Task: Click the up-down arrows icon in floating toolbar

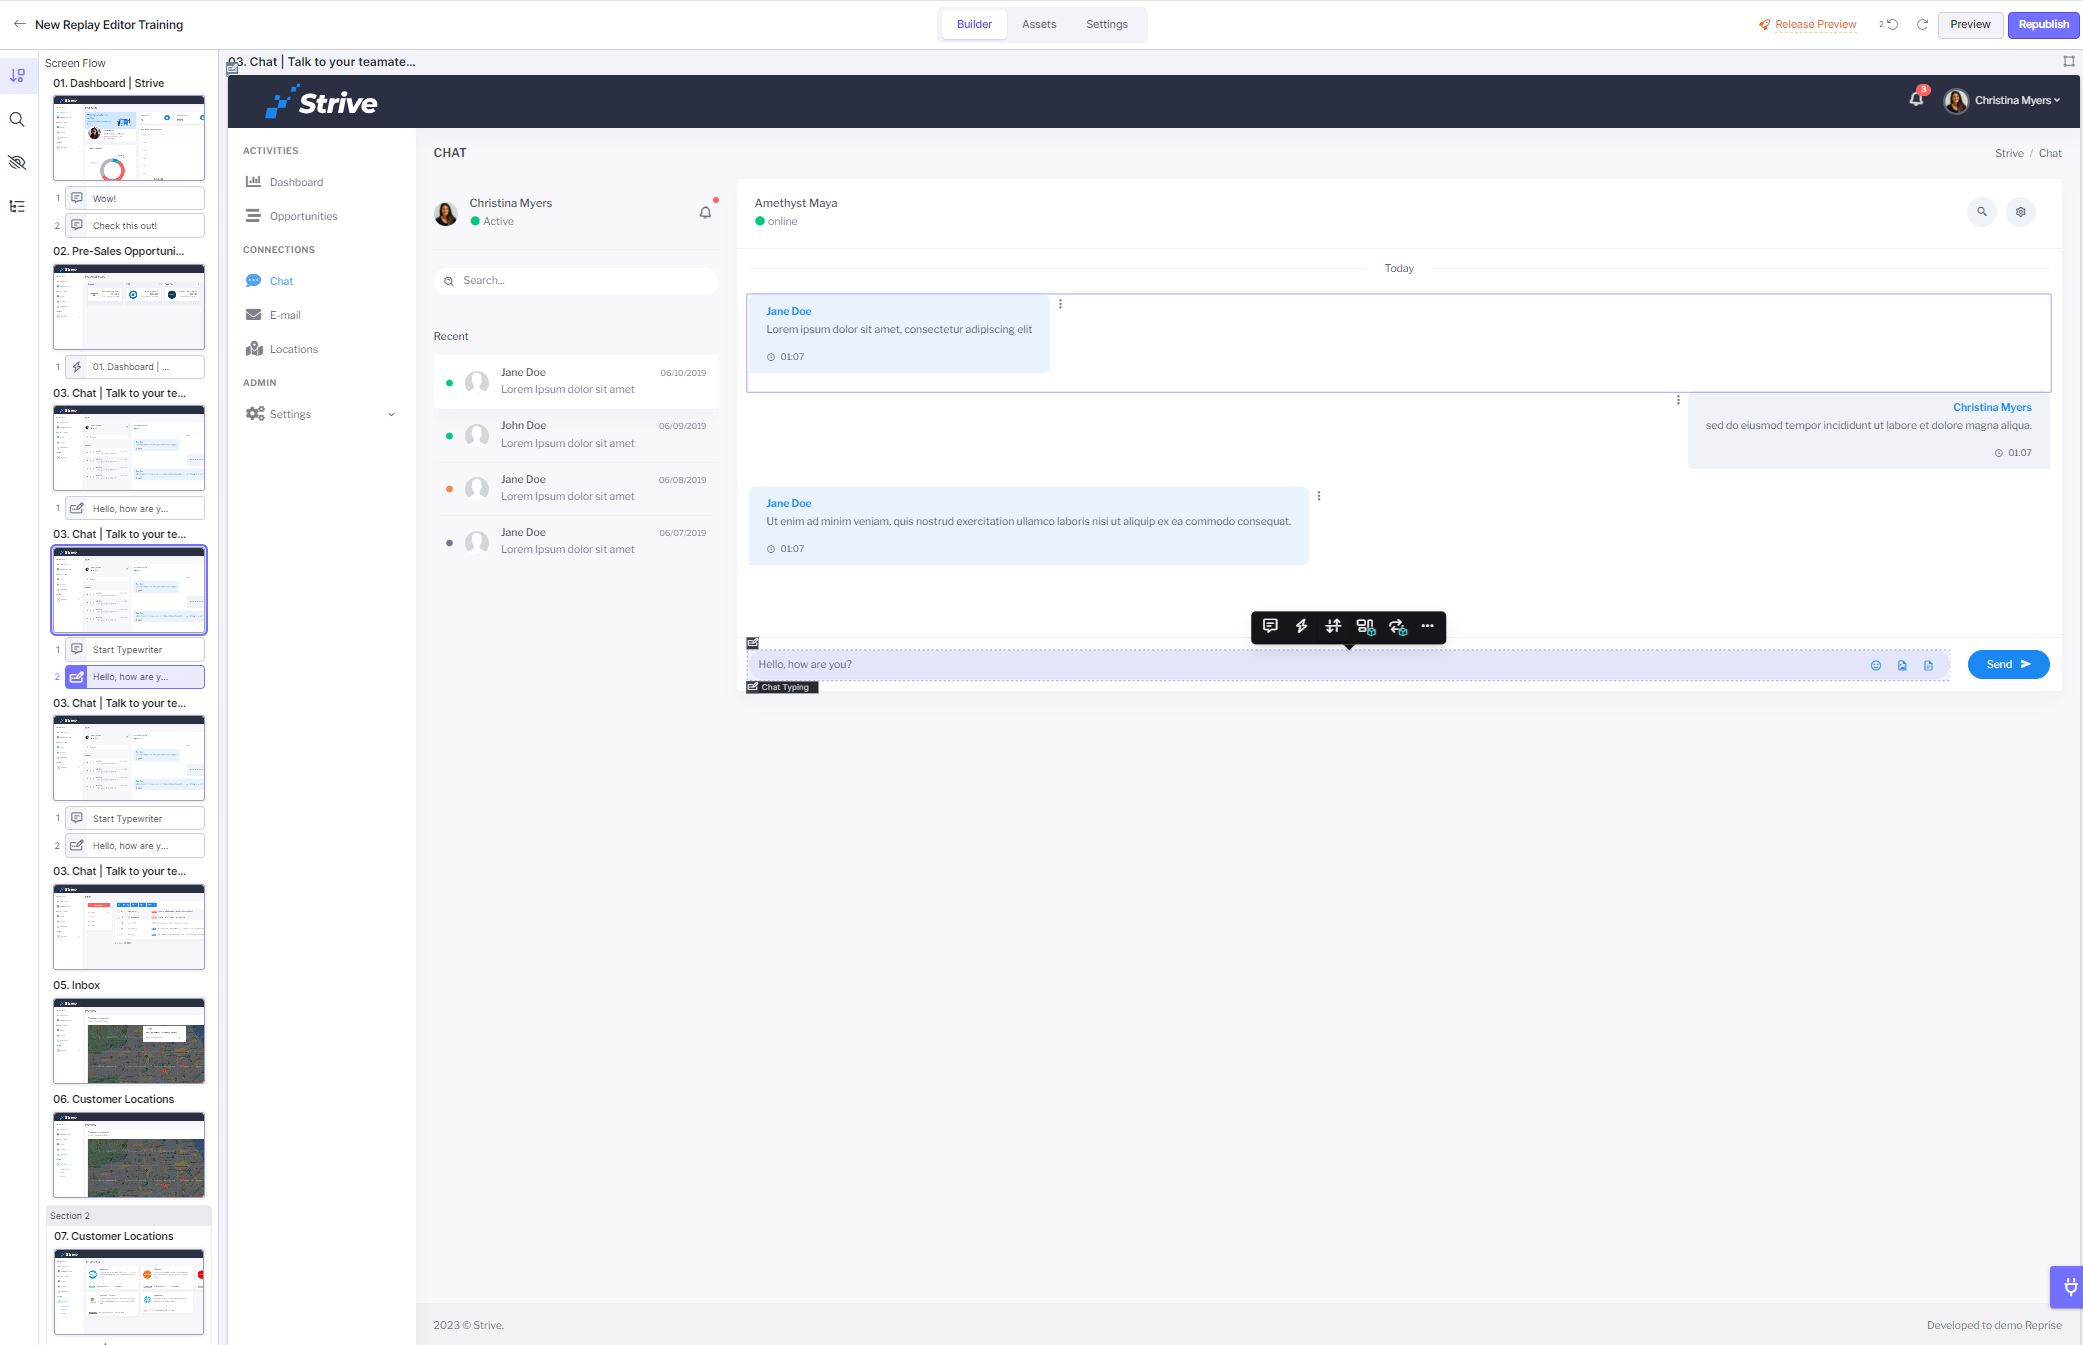Action: (x=1333, y=626)
